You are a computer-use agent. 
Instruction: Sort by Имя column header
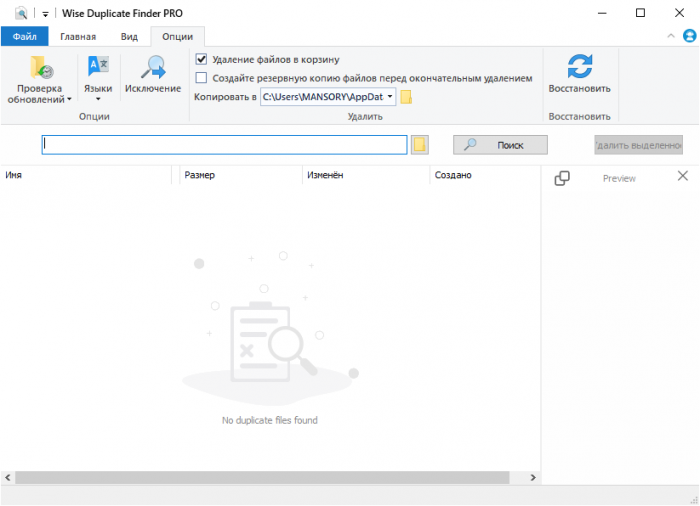(86, 175)
